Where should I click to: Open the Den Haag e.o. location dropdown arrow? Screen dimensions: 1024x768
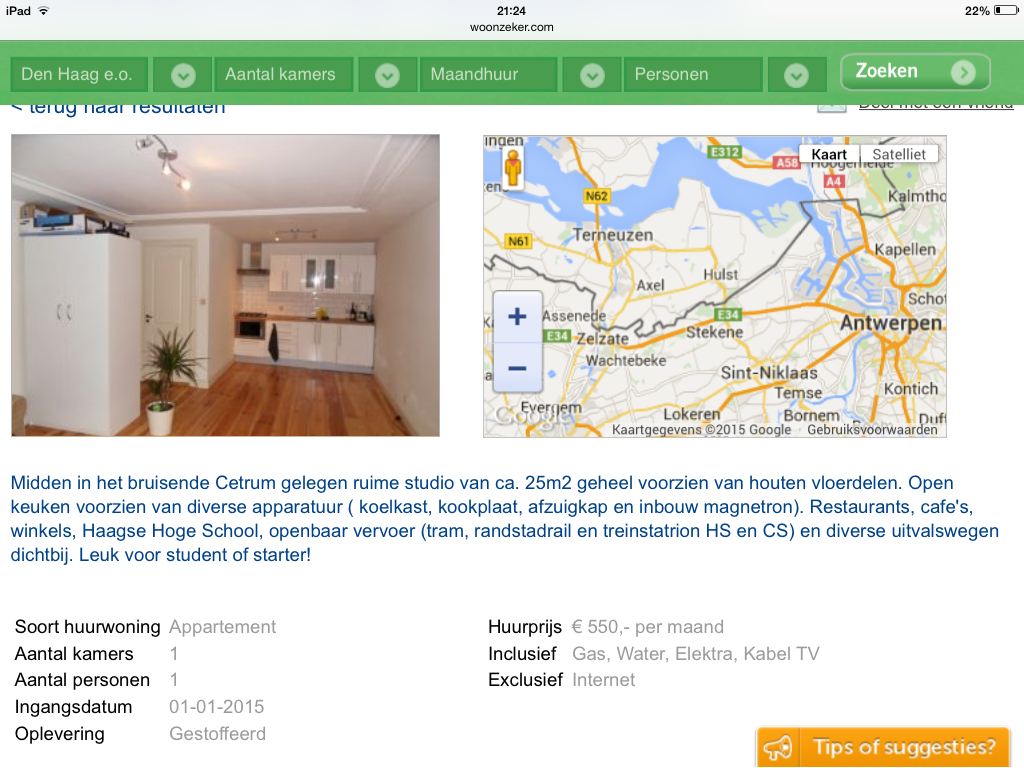[183, 76]
